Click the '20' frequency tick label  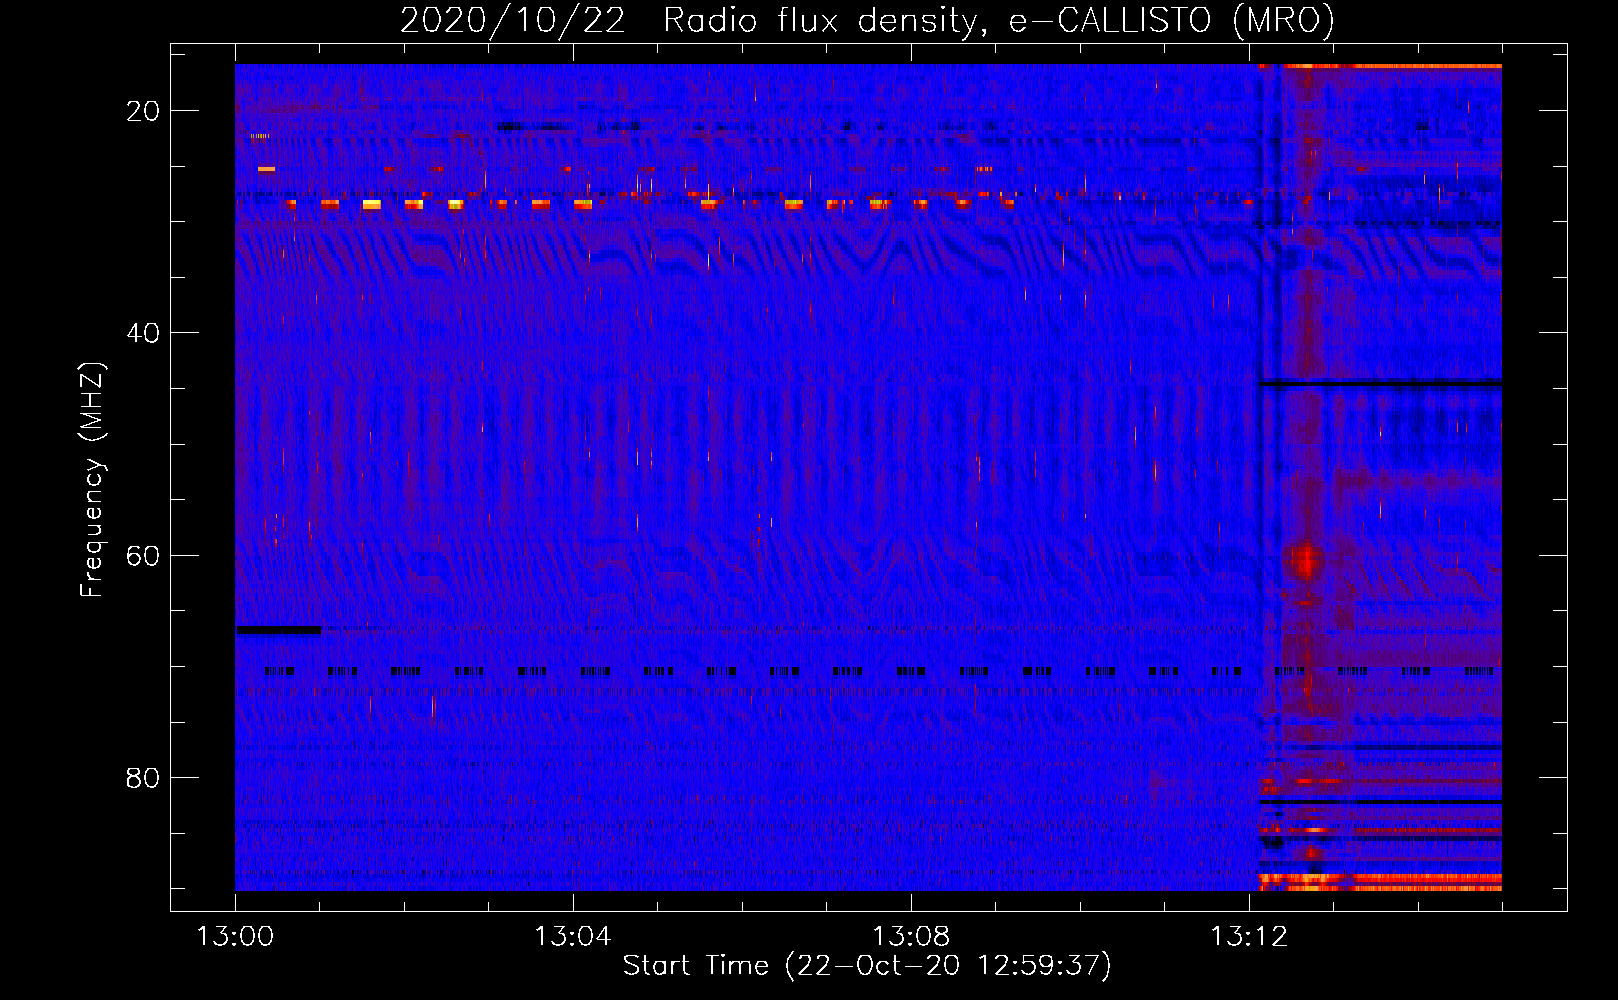[x=143, y=111]
